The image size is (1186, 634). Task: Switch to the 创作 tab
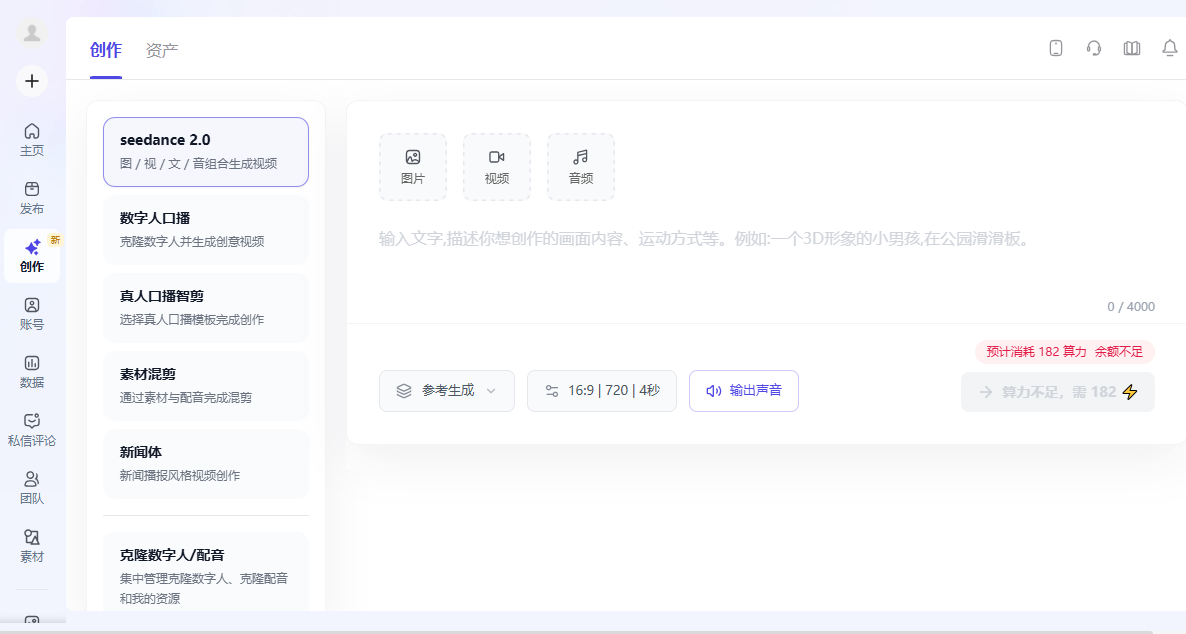click(x=106, y=51)
